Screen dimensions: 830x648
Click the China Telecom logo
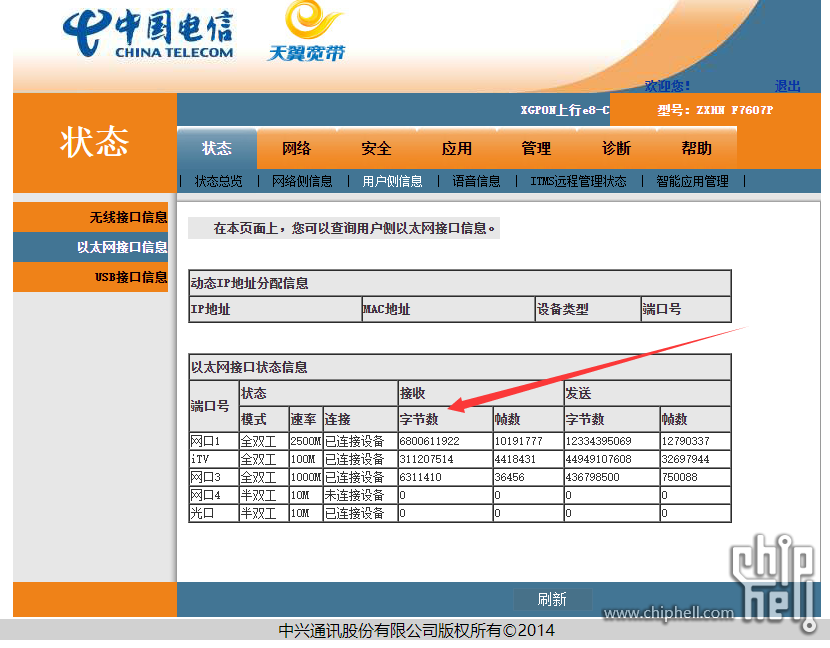point(148,34)
